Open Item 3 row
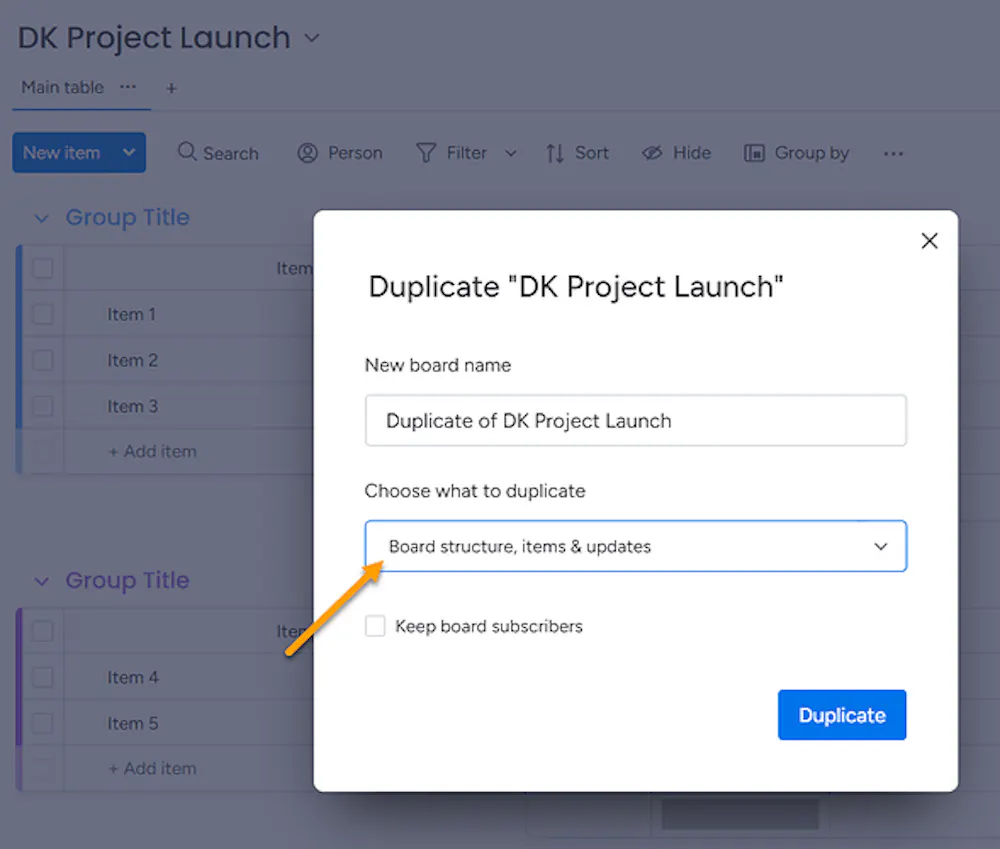Screen dimensions: 1000x849 [x=132, y=406]
